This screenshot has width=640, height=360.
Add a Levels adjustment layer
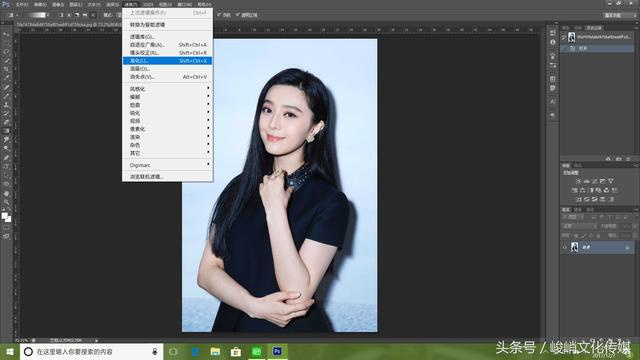[587, 181]
